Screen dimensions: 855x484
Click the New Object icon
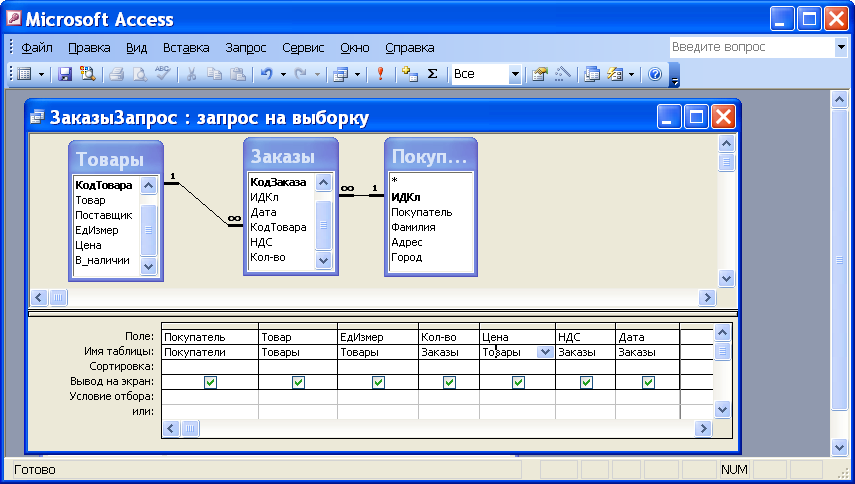pos(615,74)
